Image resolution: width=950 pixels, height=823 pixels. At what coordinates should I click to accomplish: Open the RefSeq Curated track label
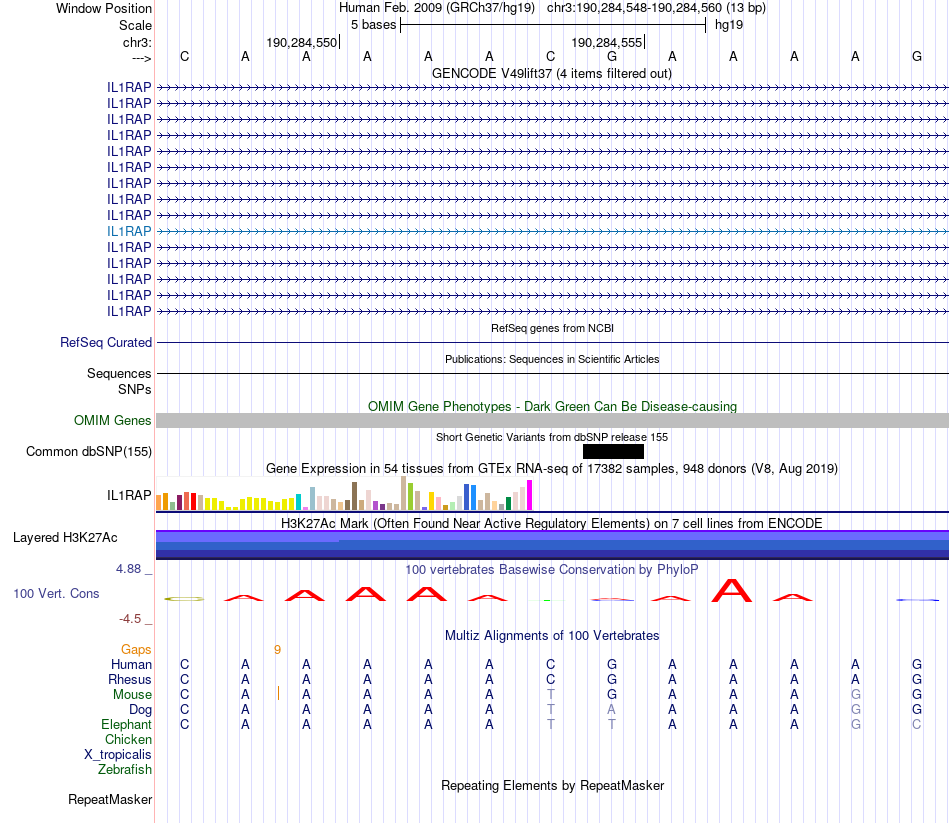[x=106, y=342]
